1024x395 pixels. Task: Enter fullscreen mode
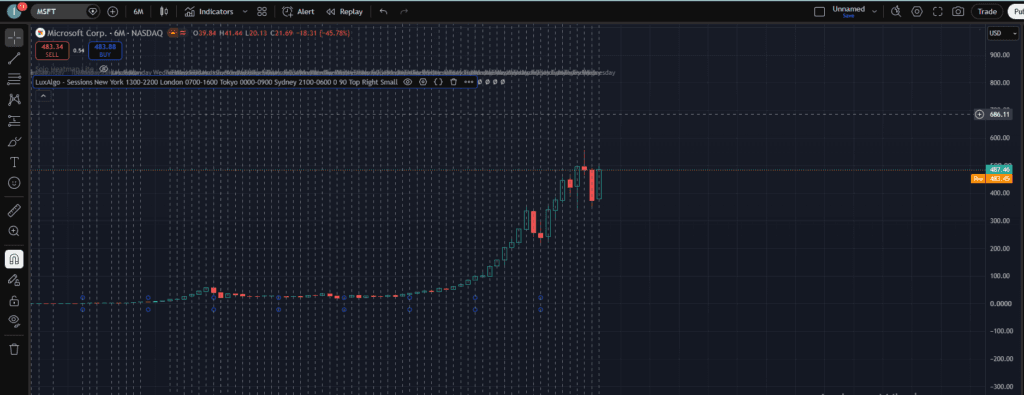point(938,11)
